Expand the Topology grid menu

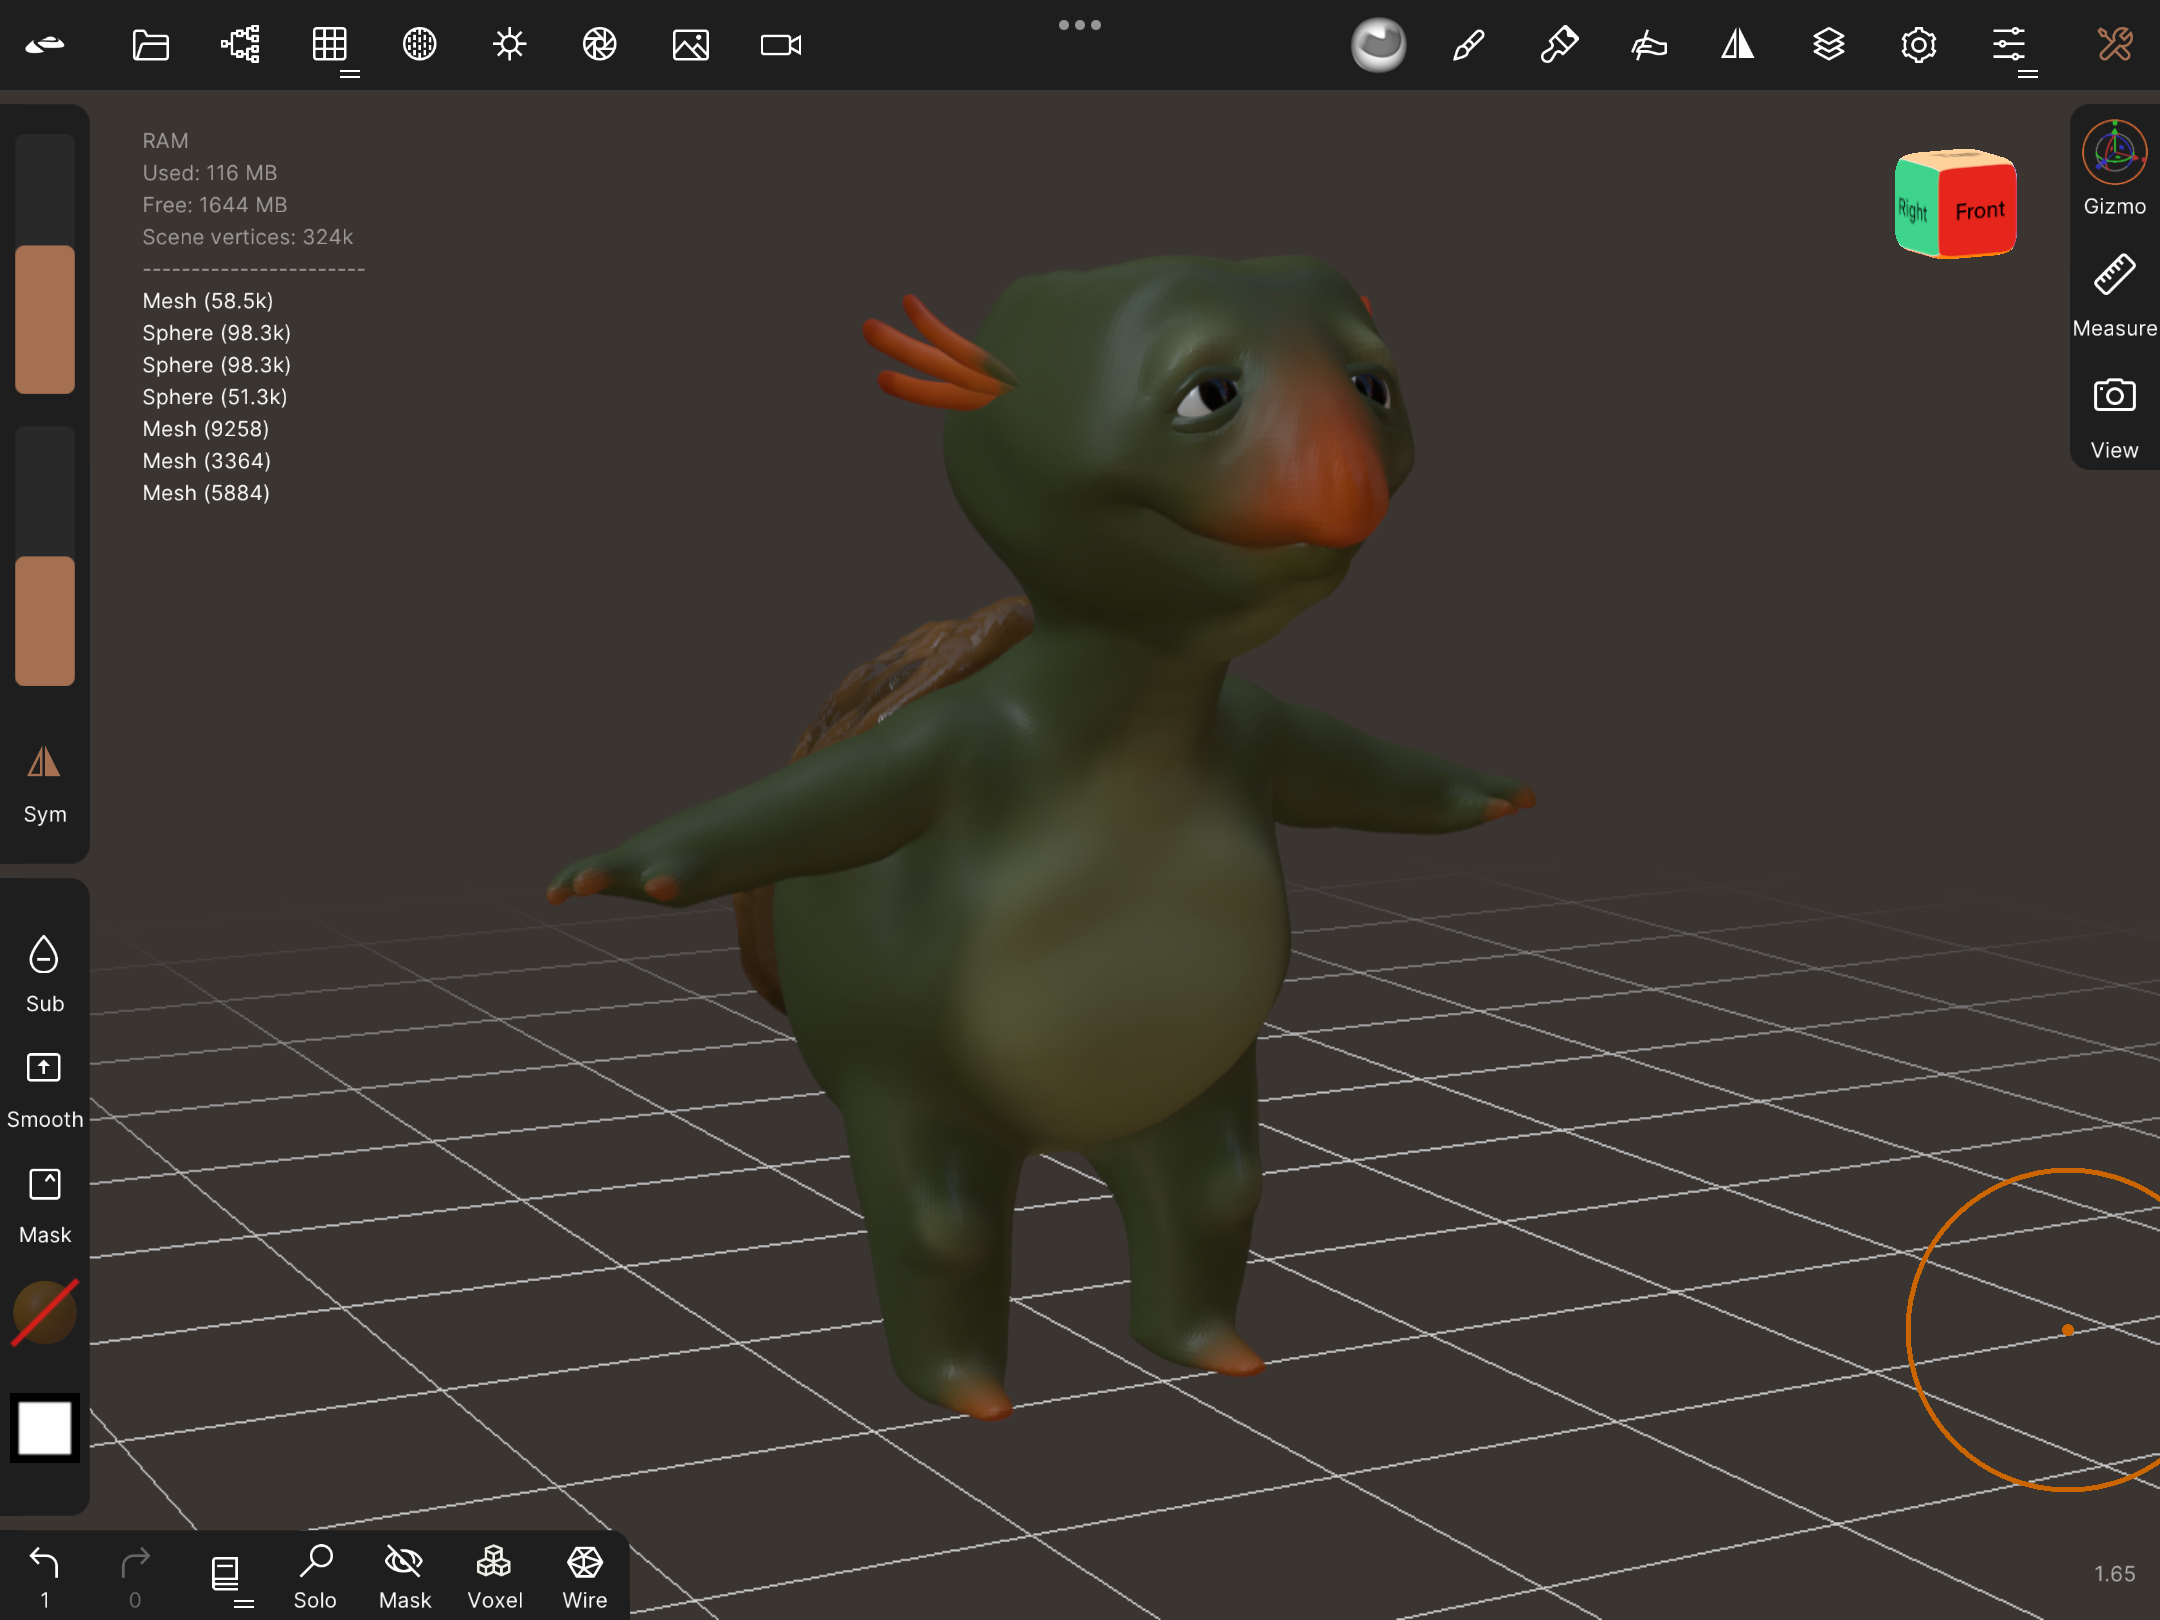point(330,45)
